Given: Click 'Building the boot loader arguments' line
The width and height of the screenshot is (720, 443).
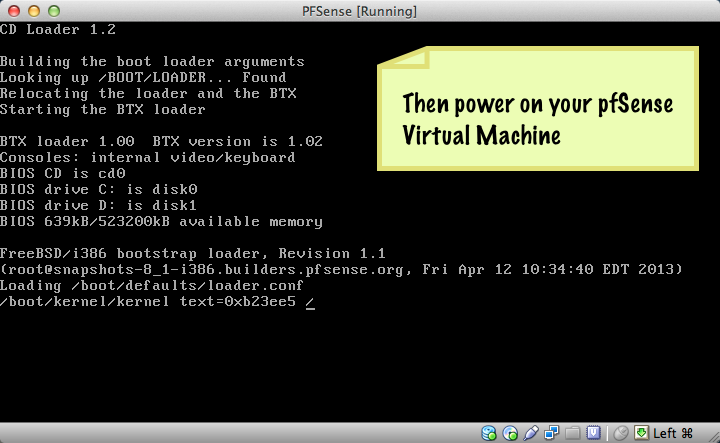Looking at the screenshot, I should 152,62.
